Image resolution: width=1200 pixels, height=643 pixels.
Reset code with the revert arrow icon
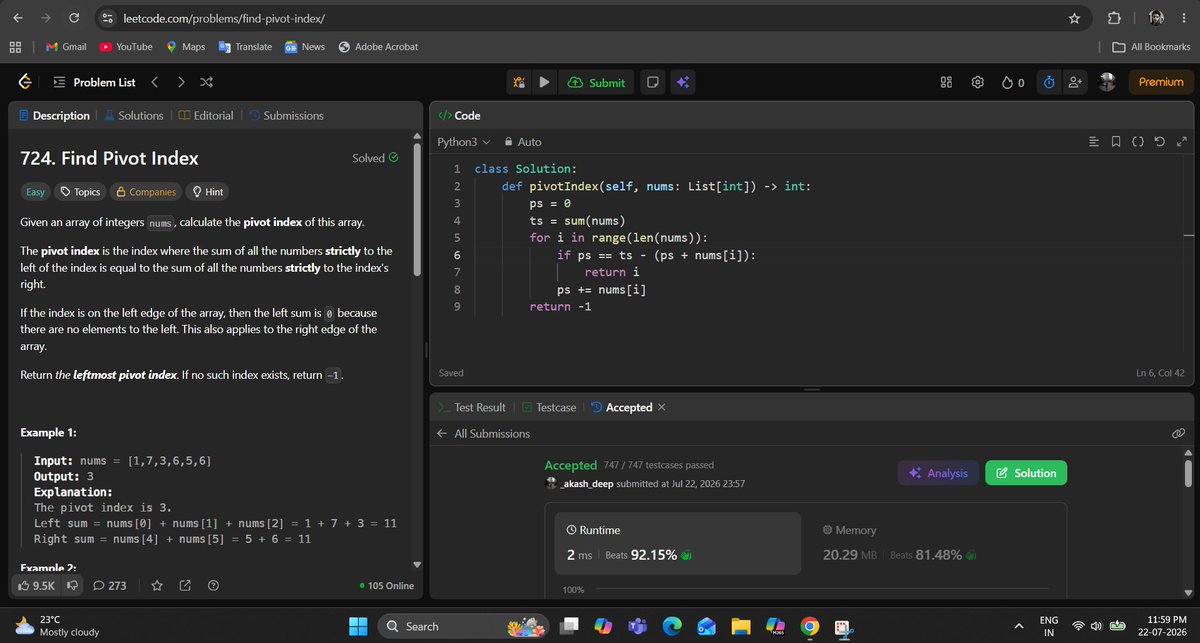pos(1159,143)
